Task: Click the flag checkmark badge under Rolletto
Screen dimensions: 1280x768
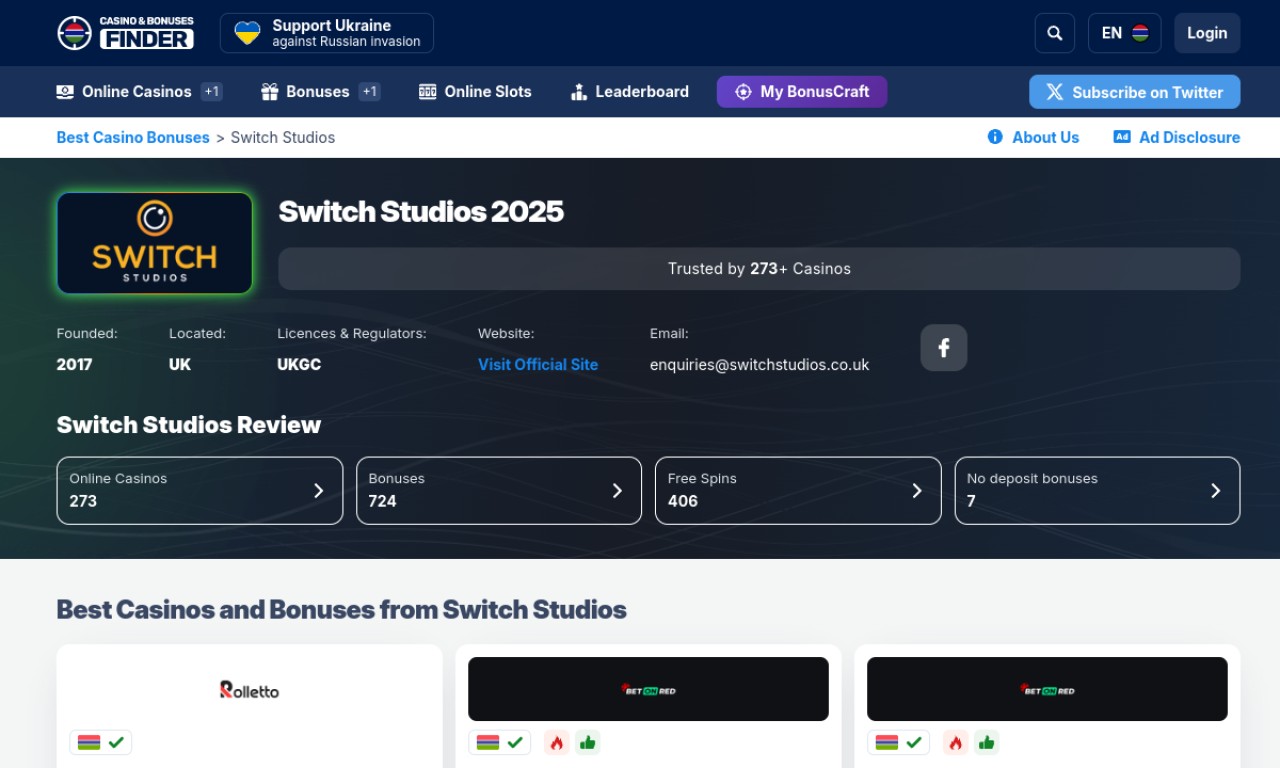Action: point(101,742)
